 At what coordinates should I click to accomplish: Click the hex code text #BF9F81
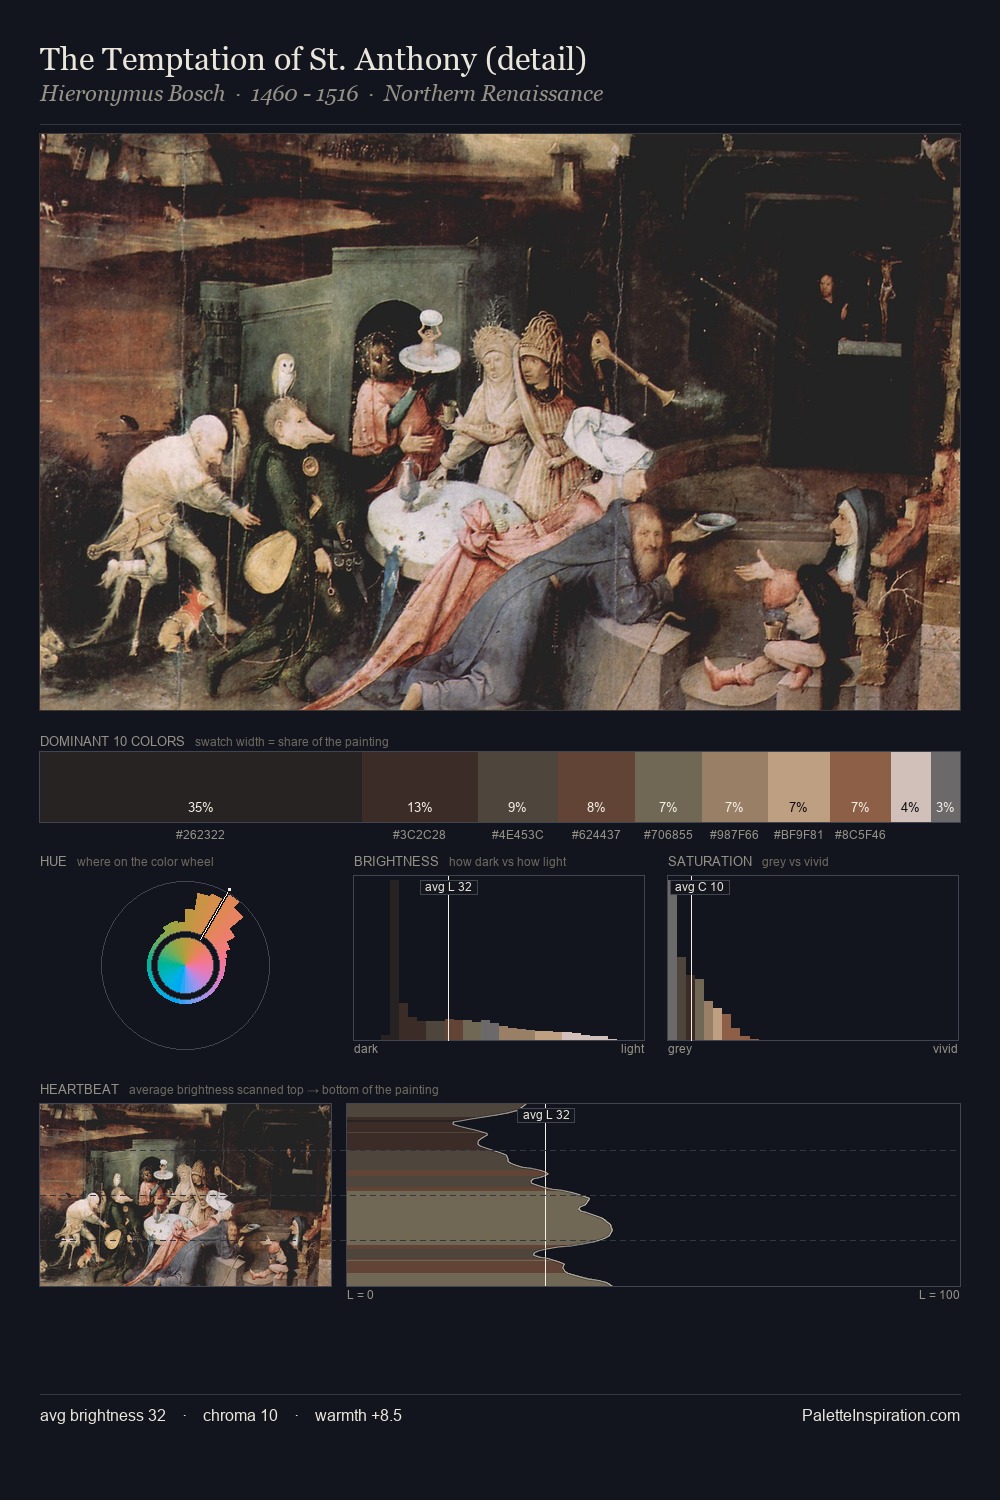click(x=799, y=834)
